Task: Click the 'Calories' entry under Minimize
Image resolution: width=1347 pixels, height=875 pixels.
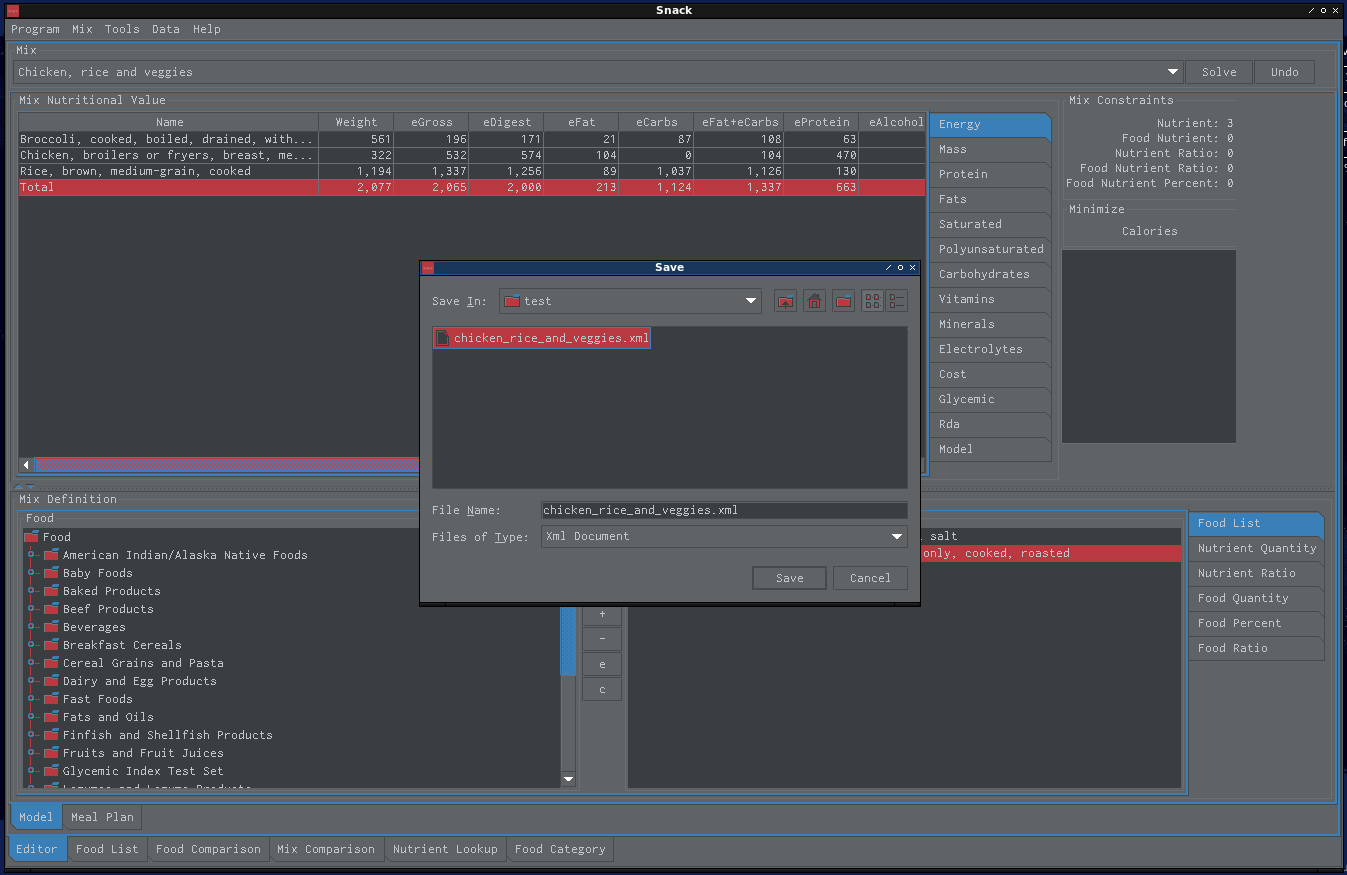Action: [x=1149, y=231]
